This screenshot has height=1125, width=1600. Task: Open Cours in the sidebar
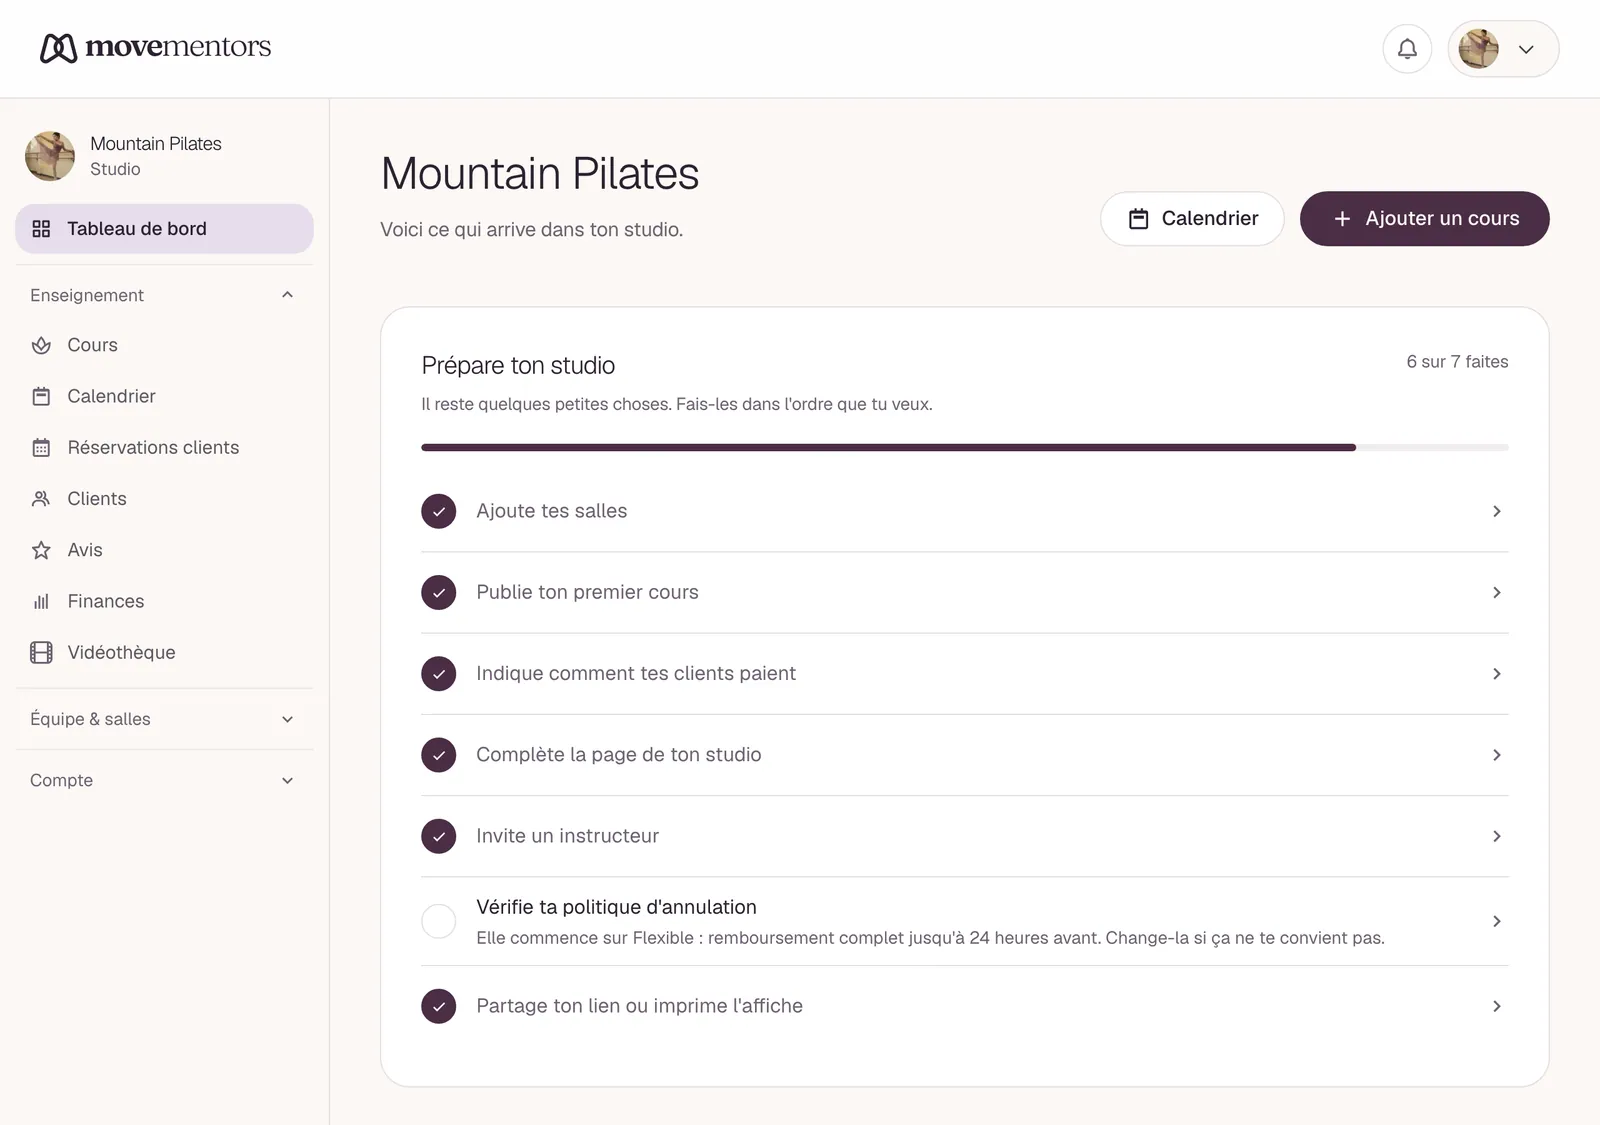click(x=164, y=345)
